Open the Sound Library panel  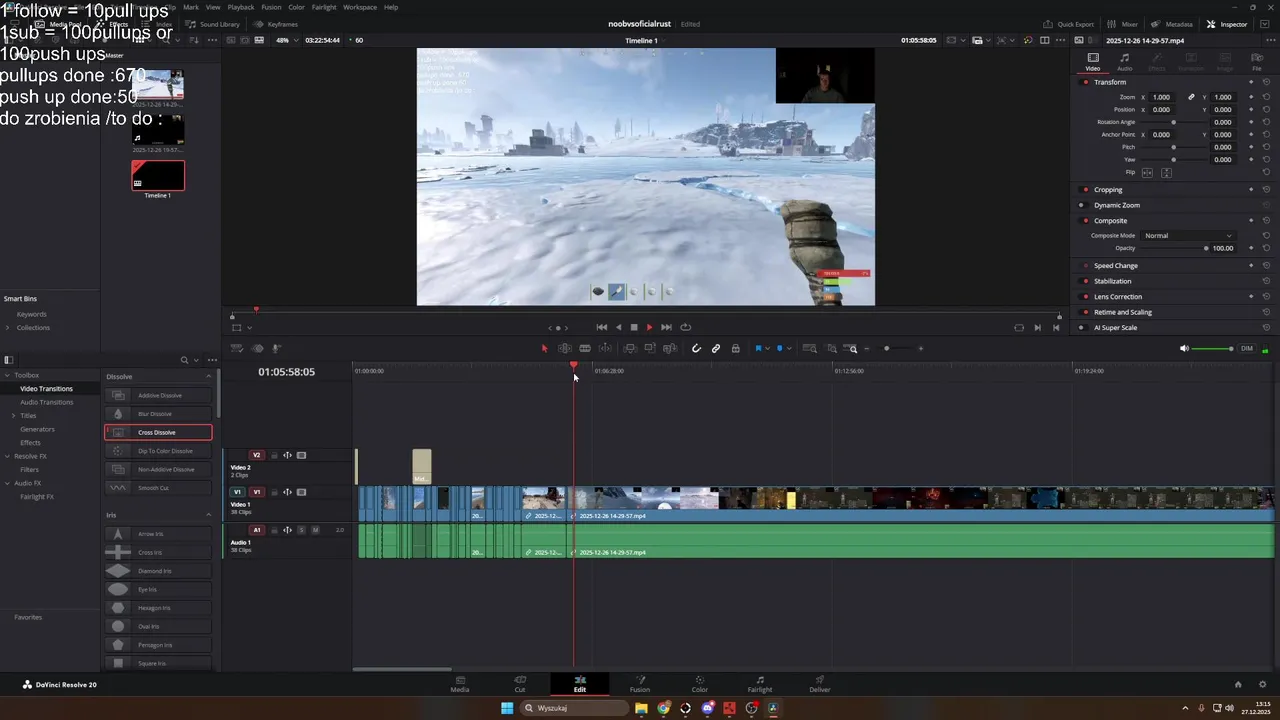pos(213,24)
